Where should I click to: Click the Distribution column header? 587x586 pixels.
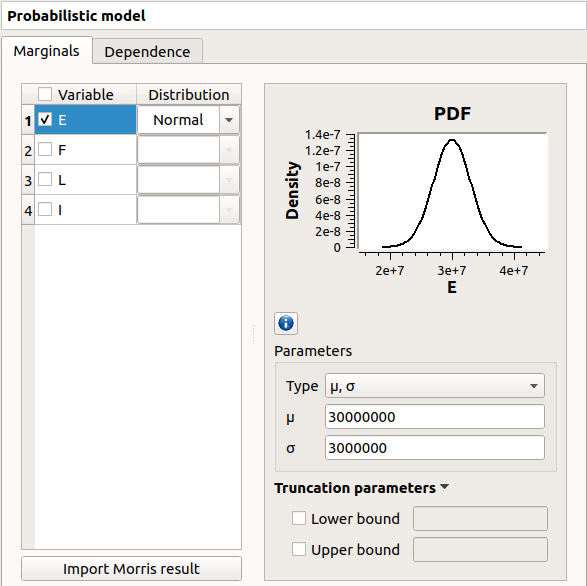[189, 94]
